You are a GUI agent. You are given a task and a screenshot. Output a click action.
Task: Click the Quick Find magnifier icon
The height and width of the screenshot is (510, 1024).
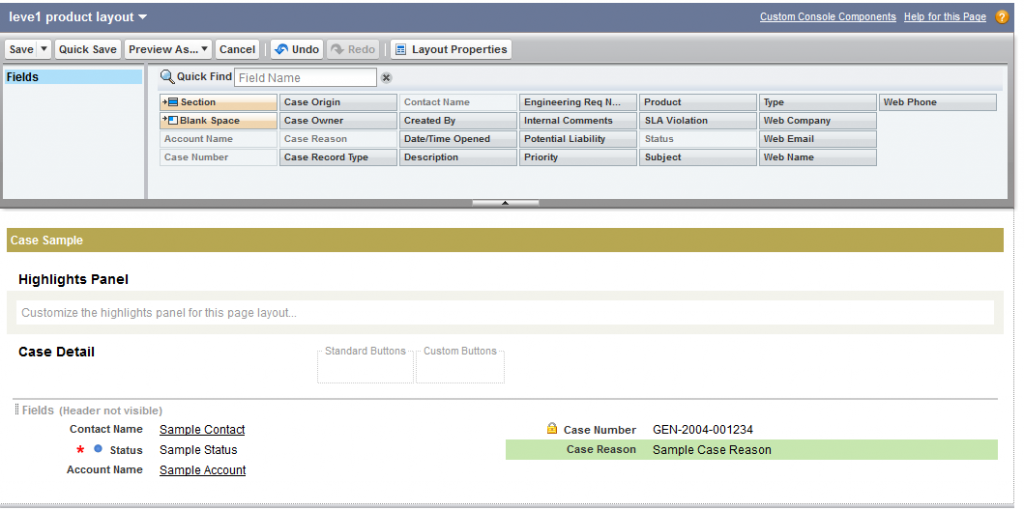(167, 77)
